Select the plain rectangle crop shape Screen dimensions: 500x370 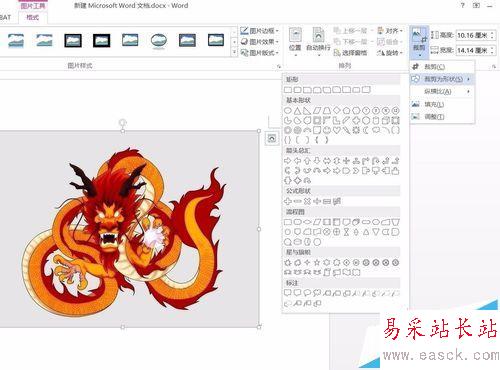pos(288,90)
